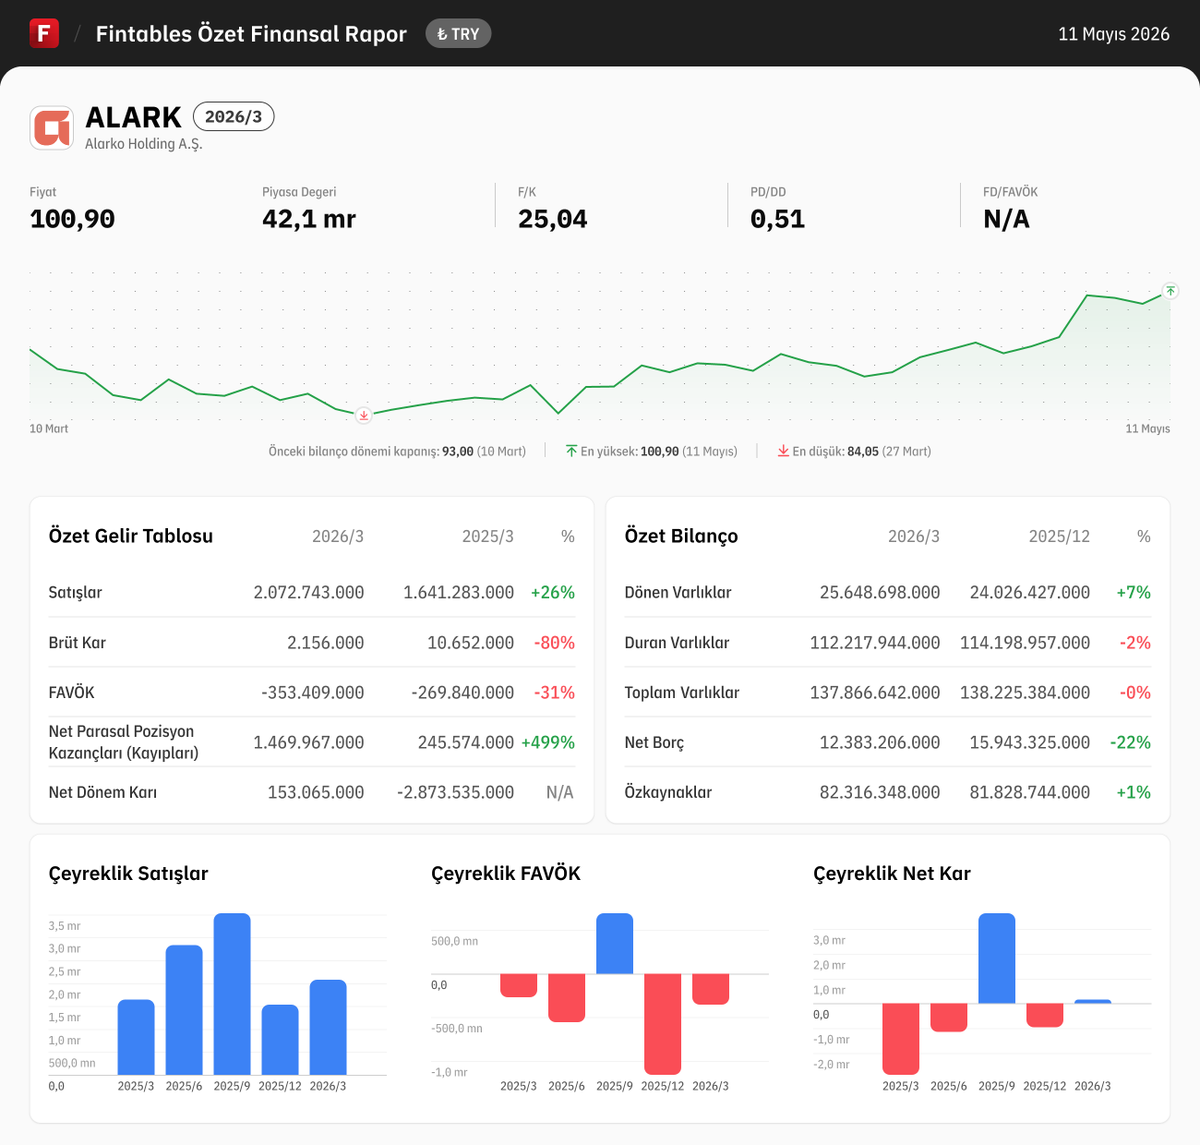The height and width of the screenshot is (1145, 1200).
Task: Click the PD/DD value 0,51
Action: point(778,219)
